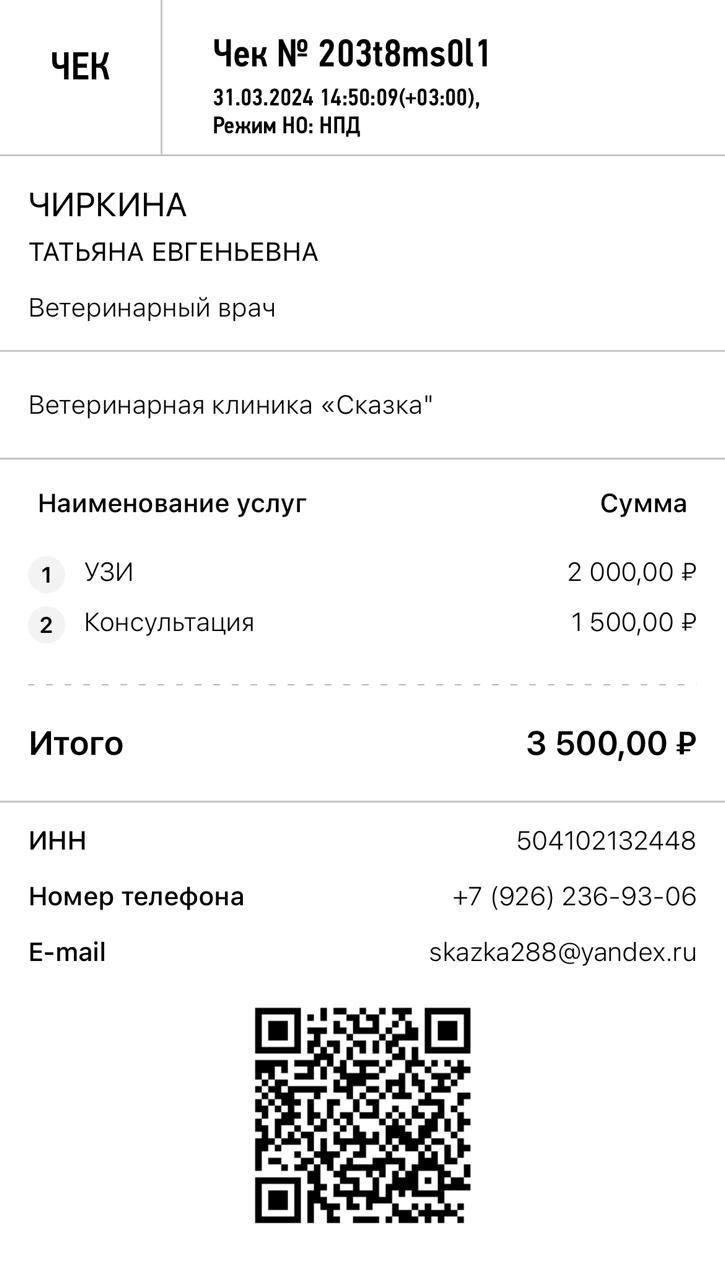
Task: Click the ЧЕК logo in the header
Action: click(80, 67)
